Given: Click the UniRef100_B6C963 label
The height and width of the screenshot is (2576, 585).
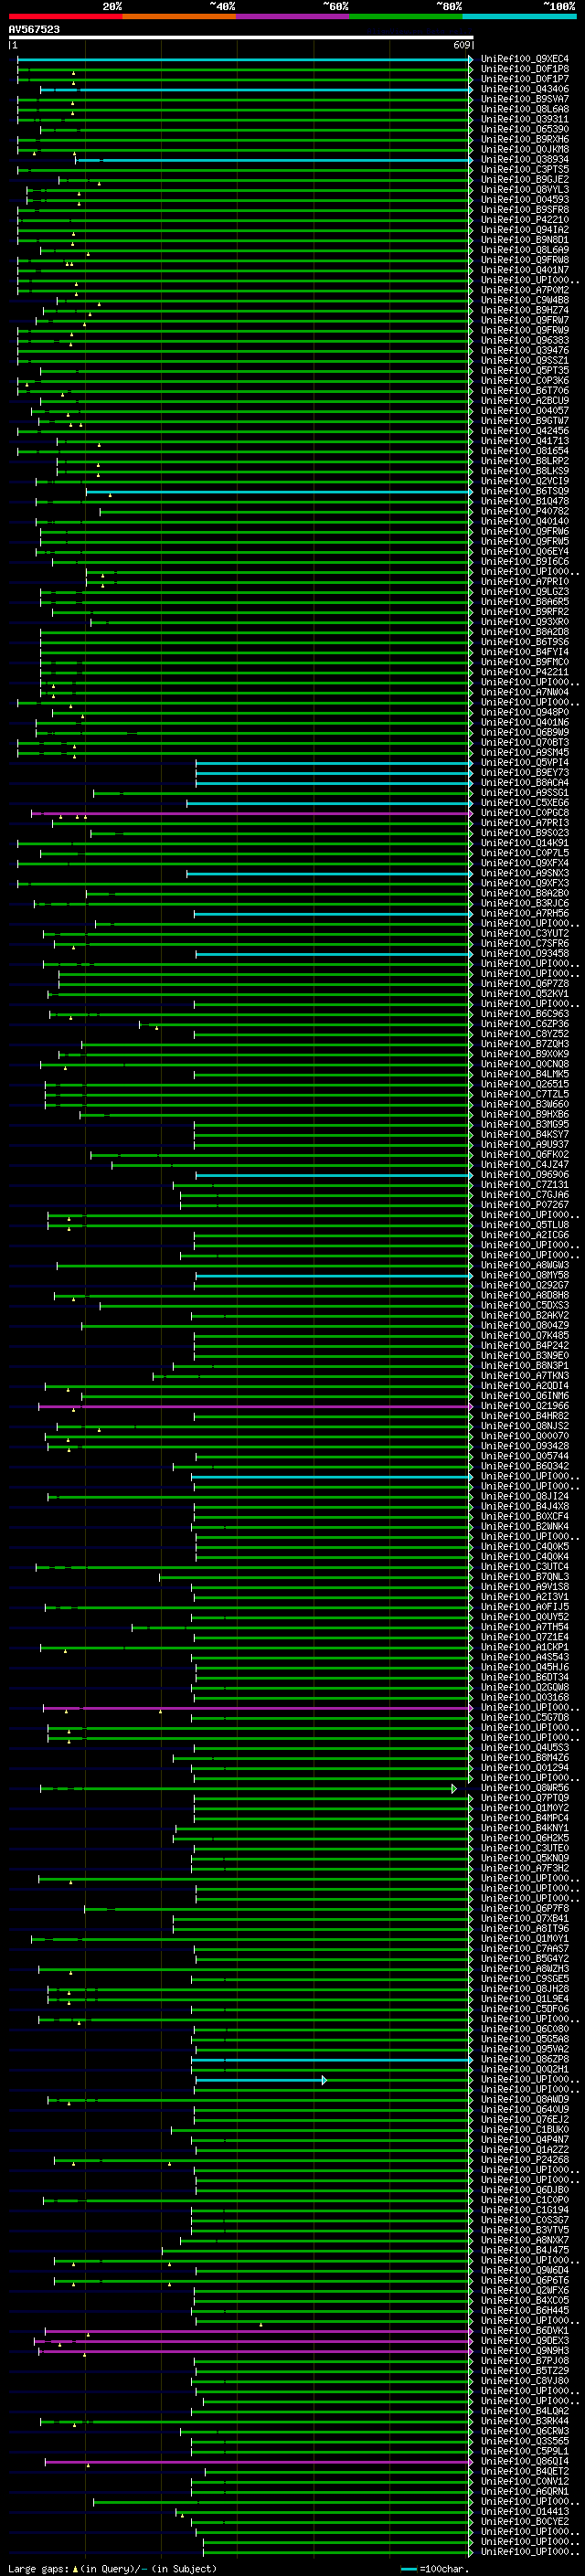Looking at the screenshot, I should point(525,1014).
